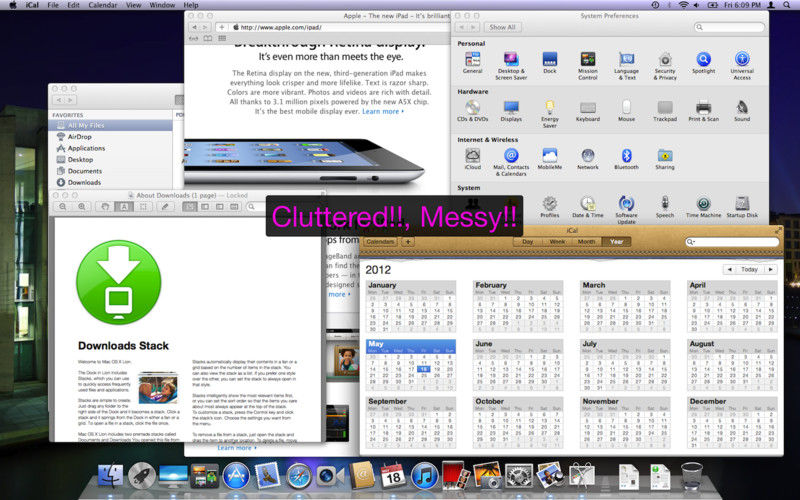The image size is (800, 500).
Task: Select Applications in Finder sidebar
Action: [86, 148]
